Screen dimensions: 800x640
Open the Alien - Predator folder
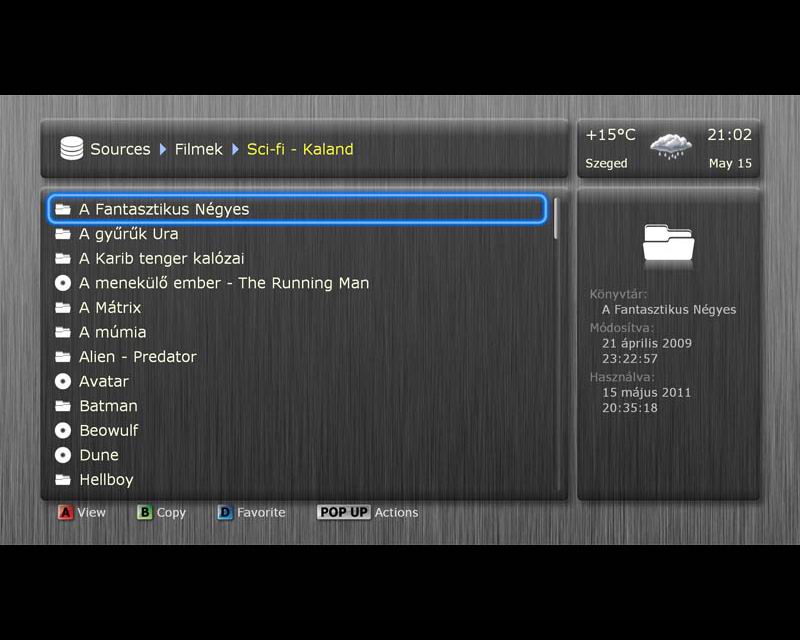coord(138,356)
